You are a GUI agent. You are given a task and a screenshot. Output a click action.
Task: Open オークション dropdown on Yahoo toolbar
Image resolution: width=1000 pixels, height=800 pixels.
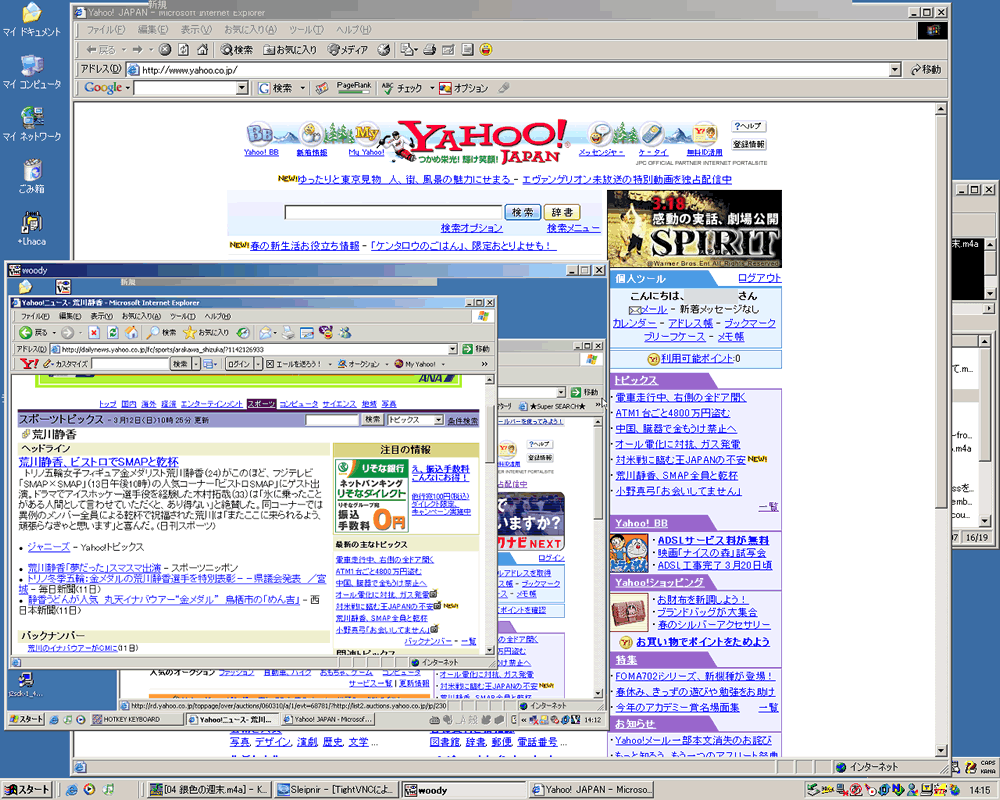tap(388, 364)
